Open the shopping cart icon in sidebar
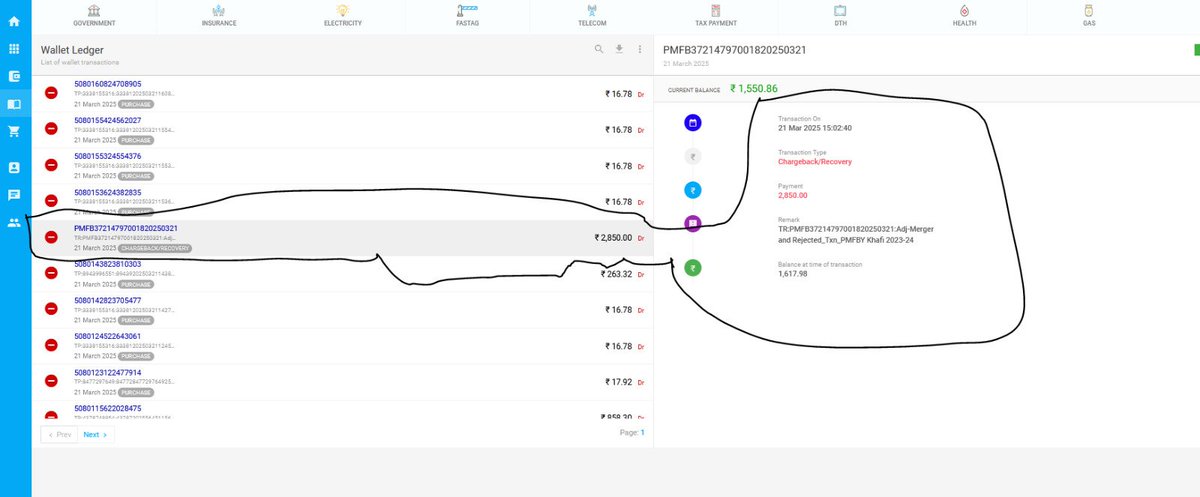The height and width of the screenshot is (497, 1200). point(14,131)
